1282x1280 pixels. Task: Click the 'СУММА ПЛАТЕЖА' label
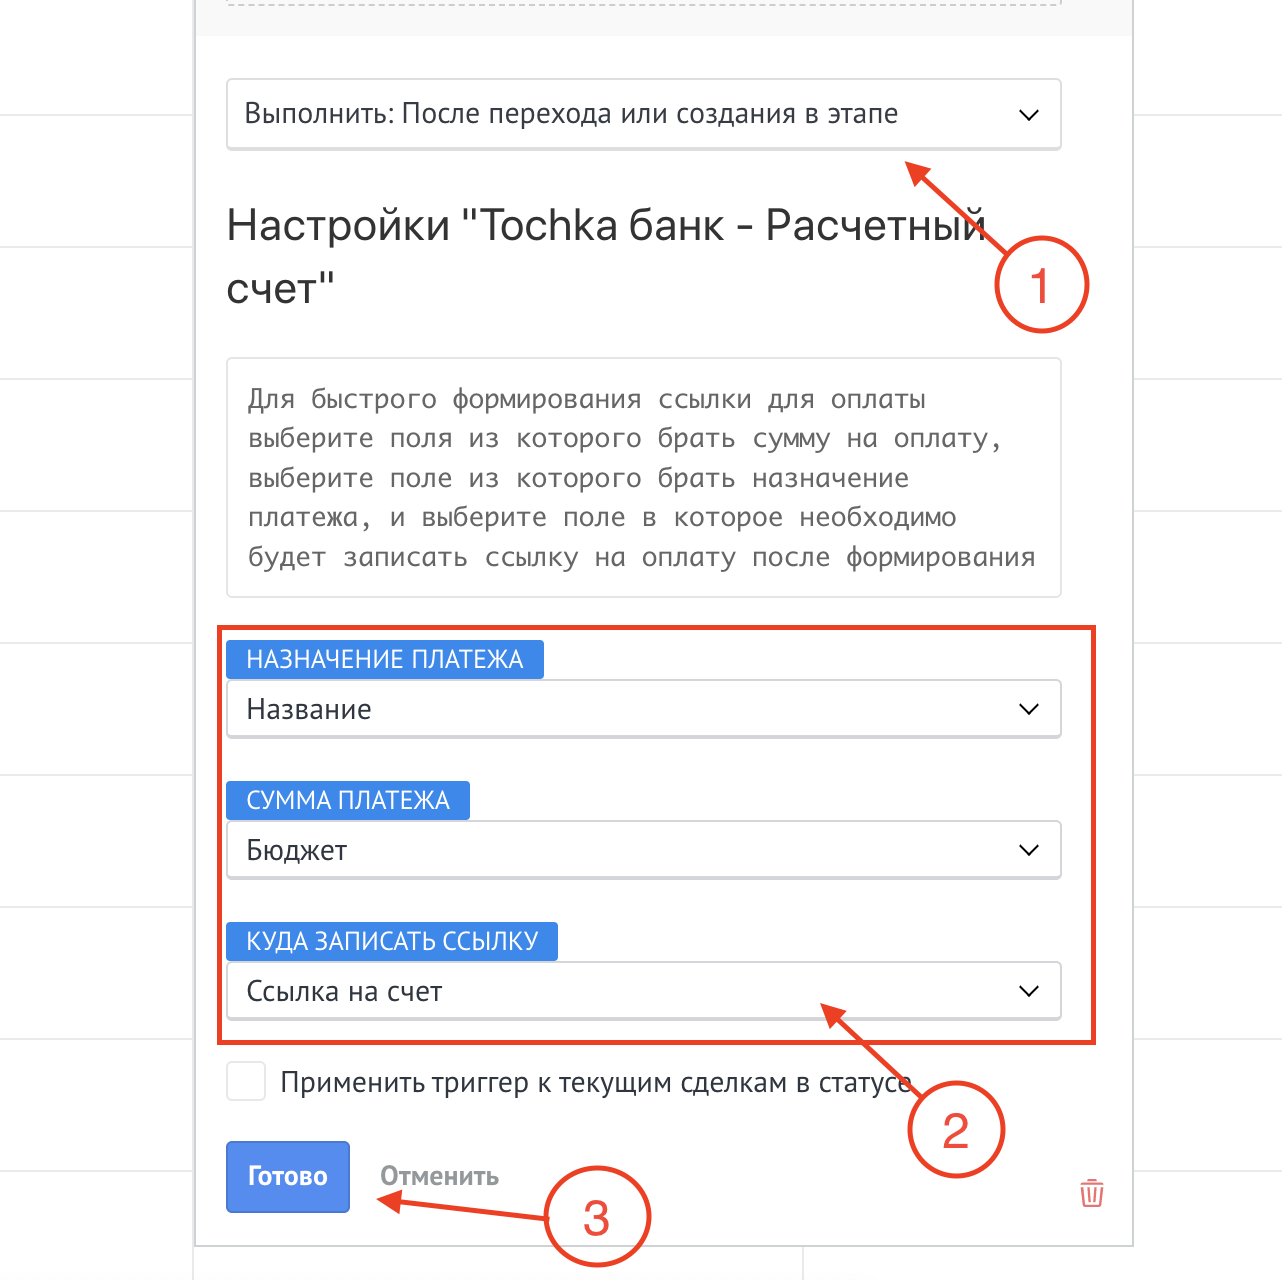point(348,800)
